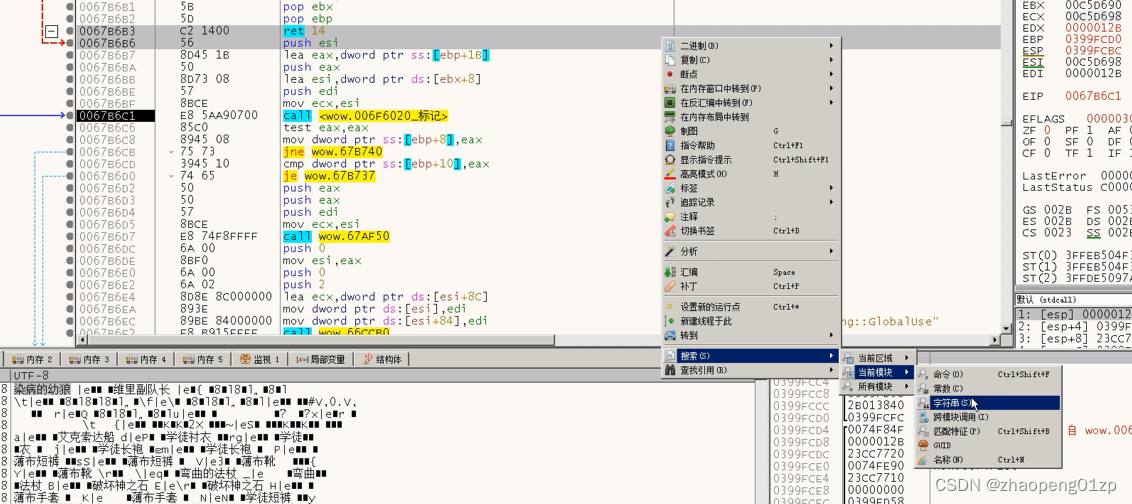Viewport: 1132px width, 504px height.
Task: Search for 命令 in the current module
Action: tap(988, 374)
